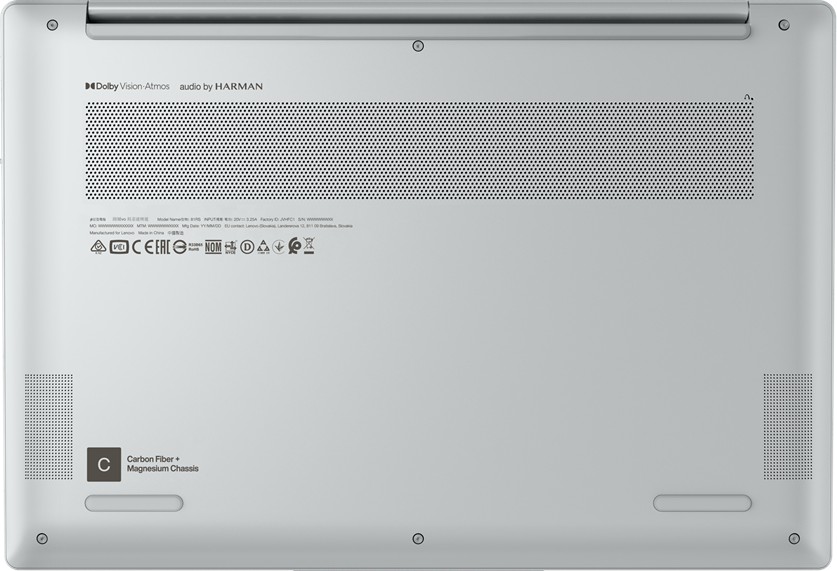Click the right speaker grille
Screen dimensions: 837x571
787,427
